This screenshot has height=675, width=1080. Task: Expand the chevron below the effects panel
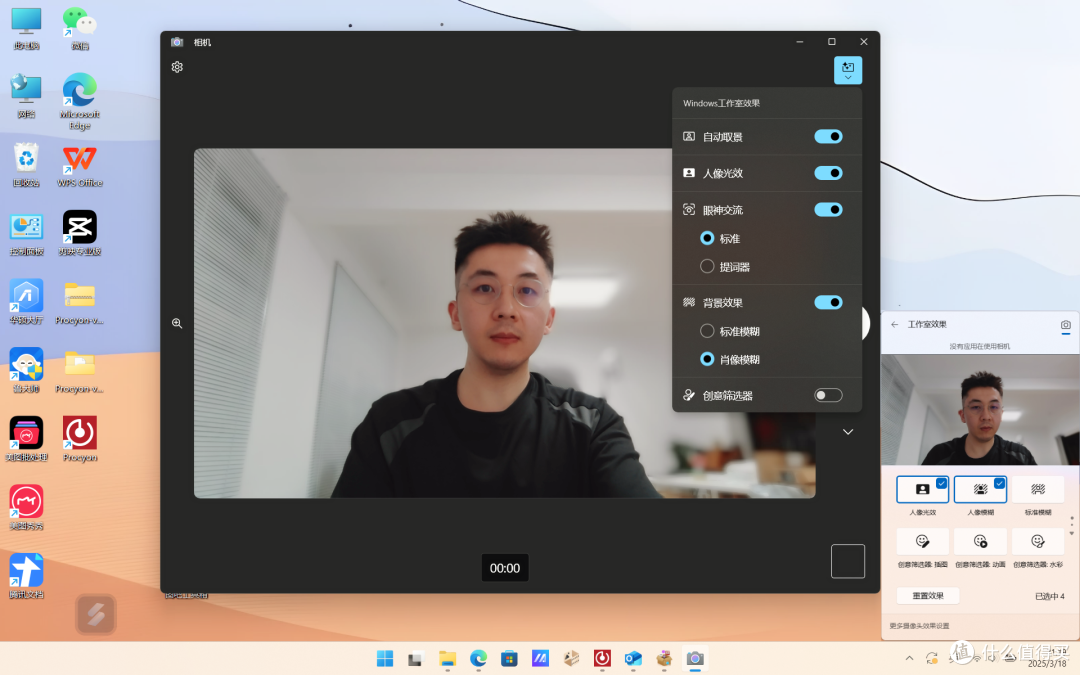[x=848, y=432]
